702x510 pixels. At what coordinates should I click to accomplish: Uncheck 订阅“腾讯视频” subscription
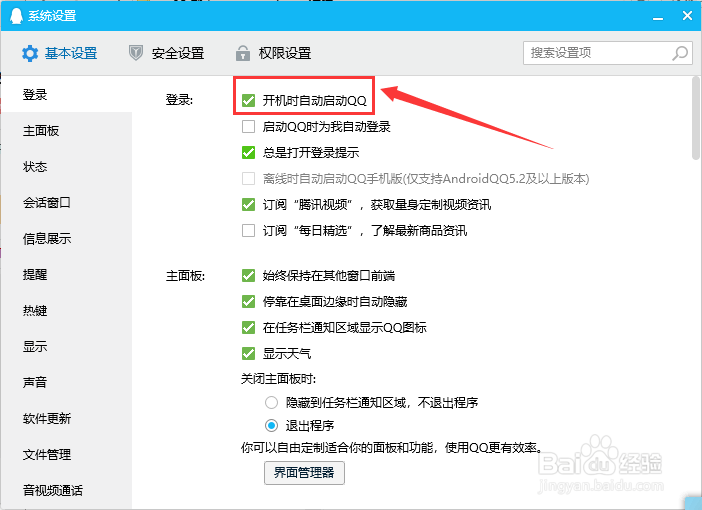tap(248, 205)
